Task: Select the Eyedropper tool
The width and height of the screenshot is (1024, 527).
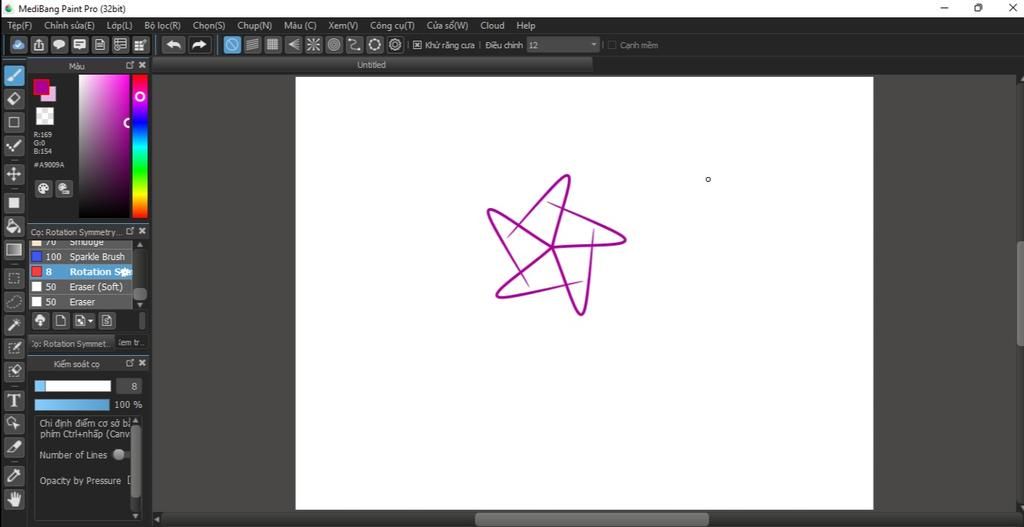Action: pos(14,475)
